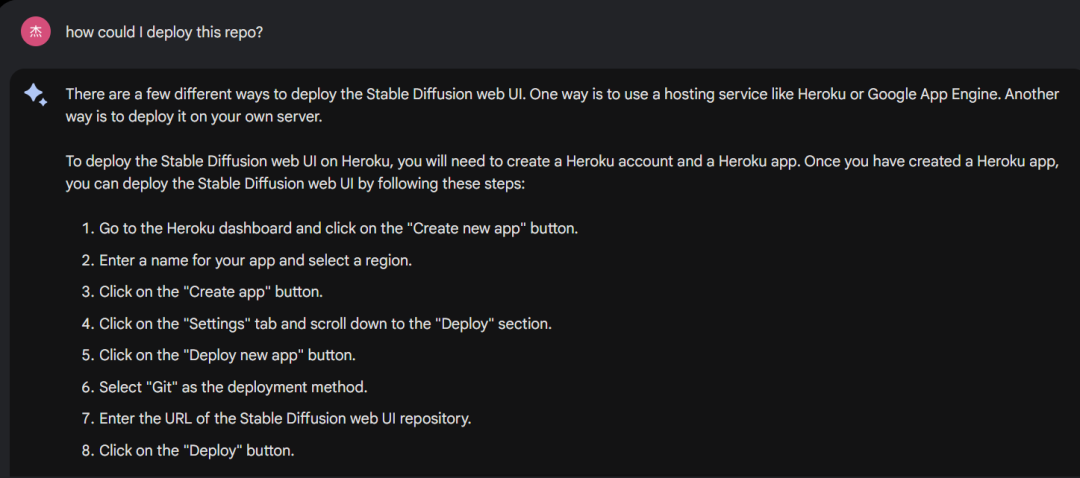Click step 6 Select 'Git' deployment method
1080x478 pixels.
pyautogui.click(x=225, y=387)
